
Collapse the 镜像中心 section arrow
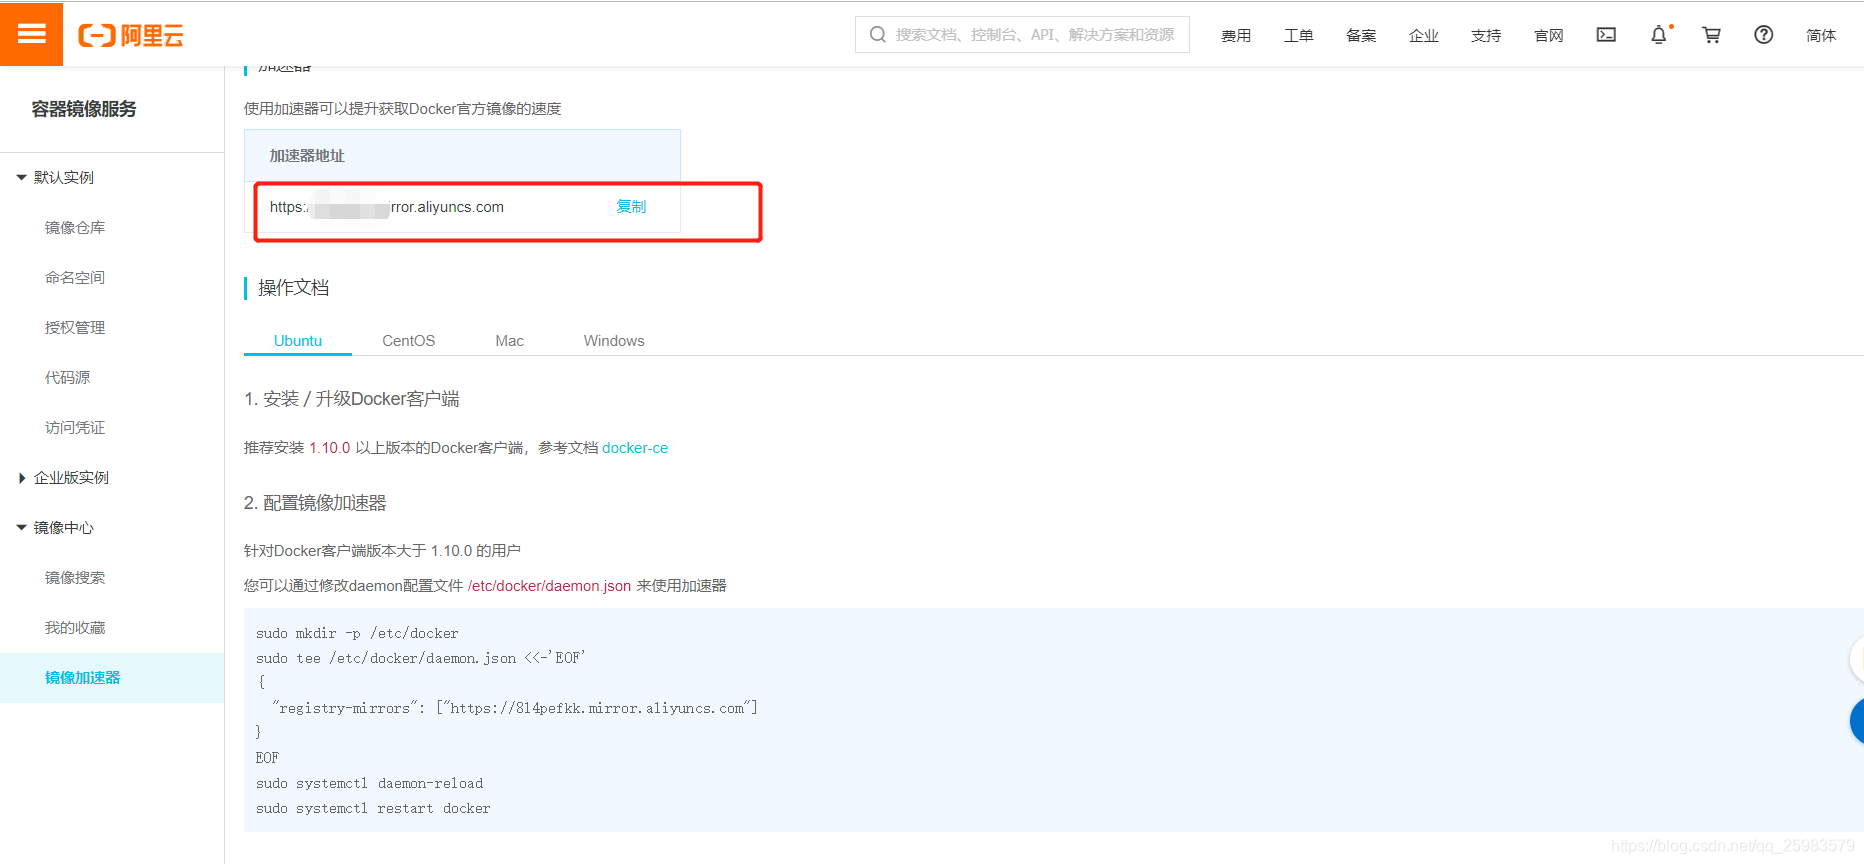21,528
